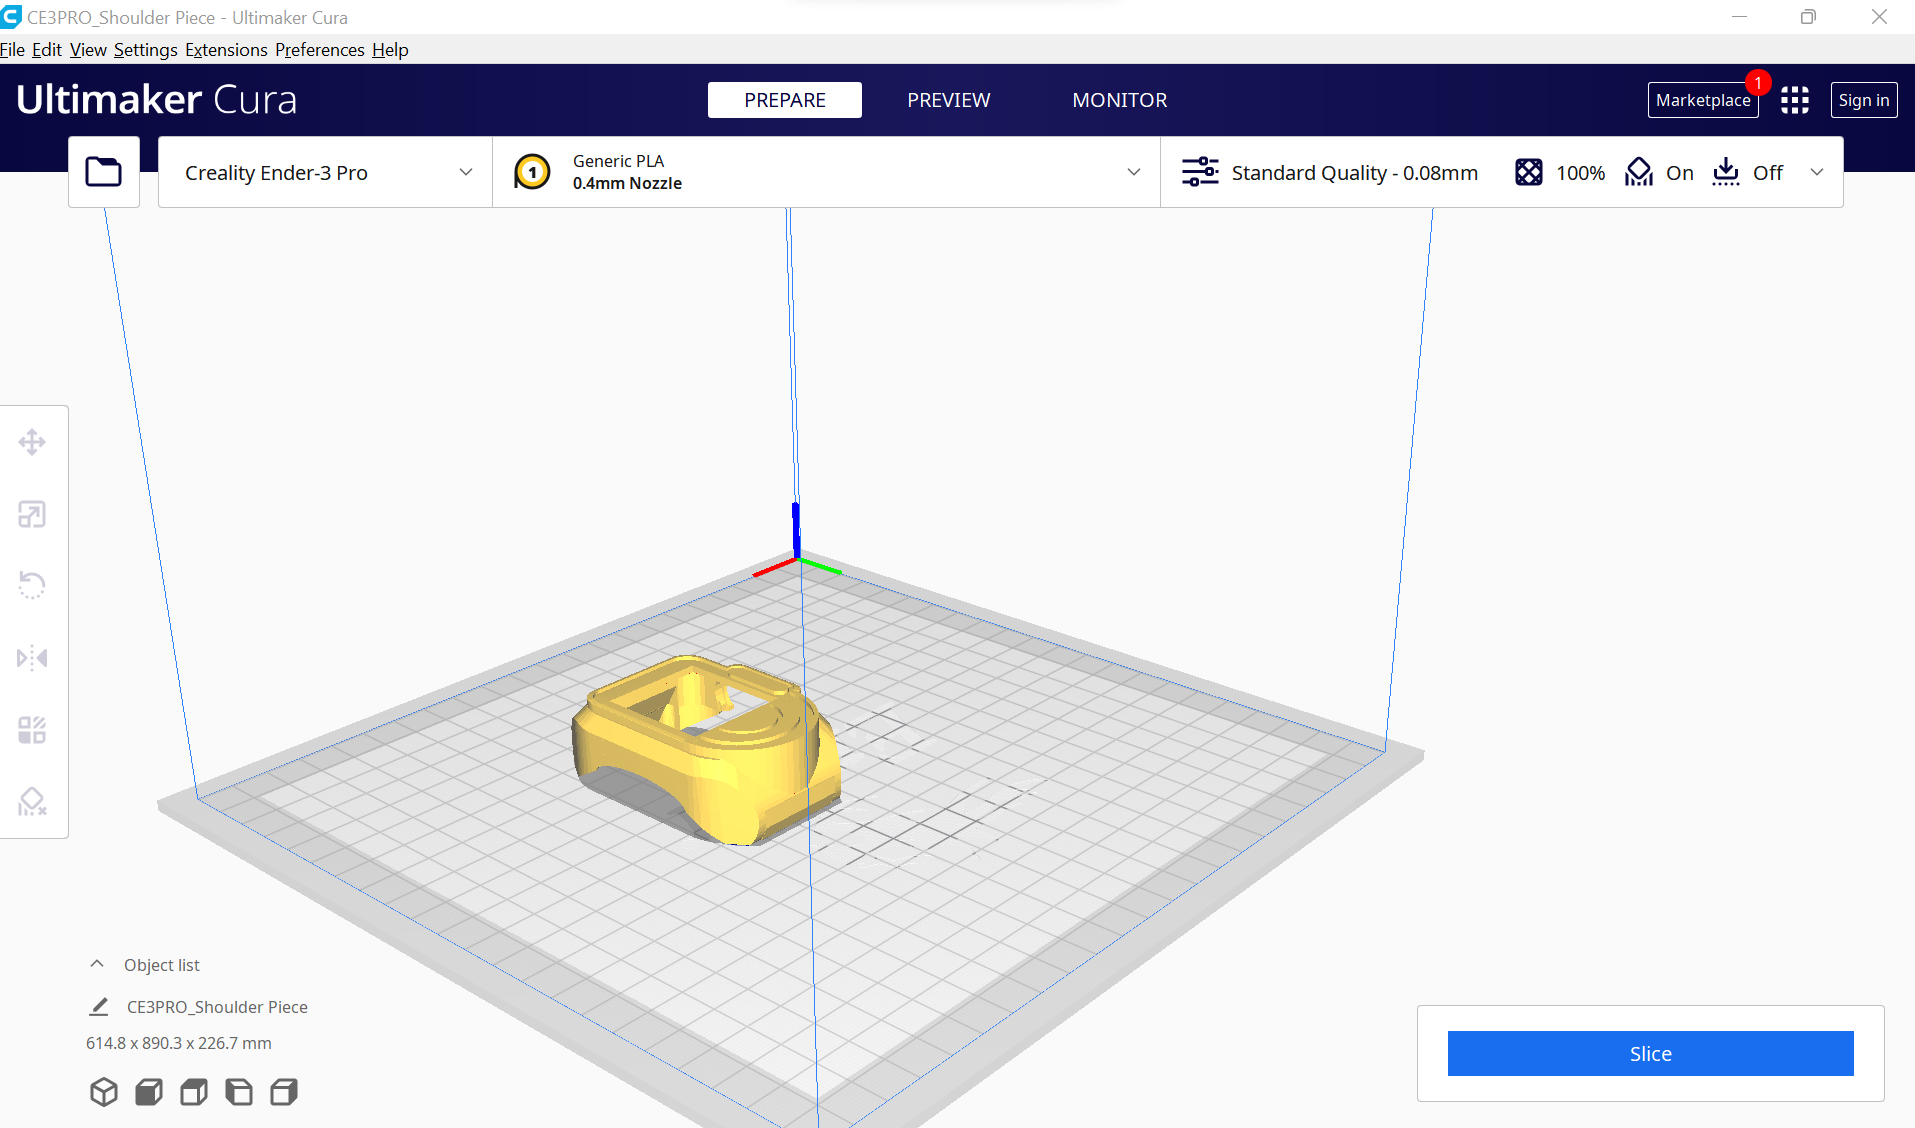Switch to 3D view cube icon
This screenshot has width=1915, height=1128.
coord(104,1091)
